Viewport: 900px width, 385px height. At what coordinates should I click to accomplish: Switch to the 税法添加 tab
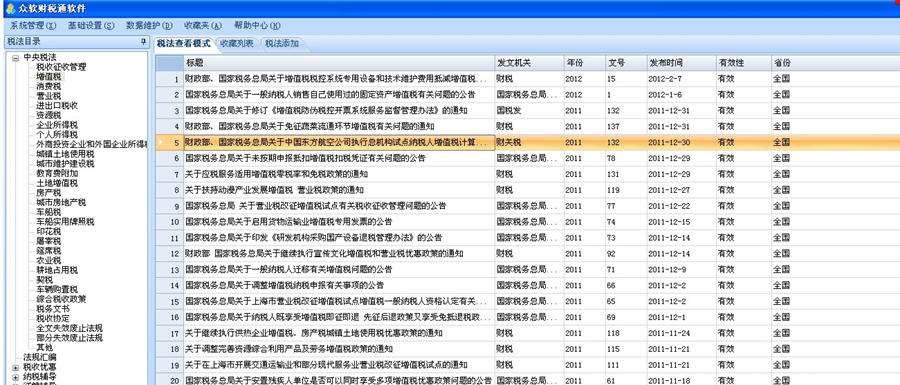[x=282, y=44]
